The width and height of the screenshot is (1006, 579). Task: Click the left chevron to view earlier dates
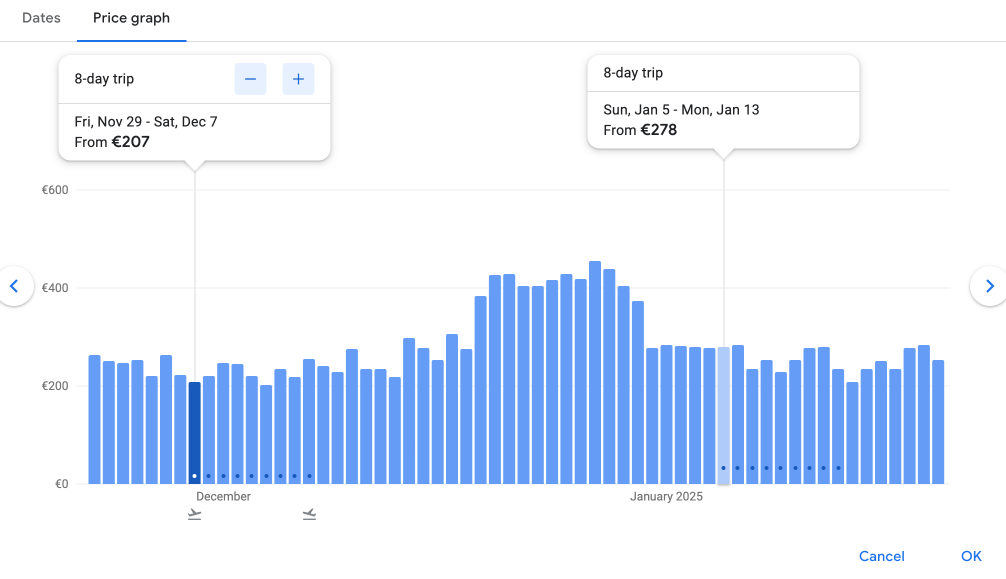tap(15, 286)
